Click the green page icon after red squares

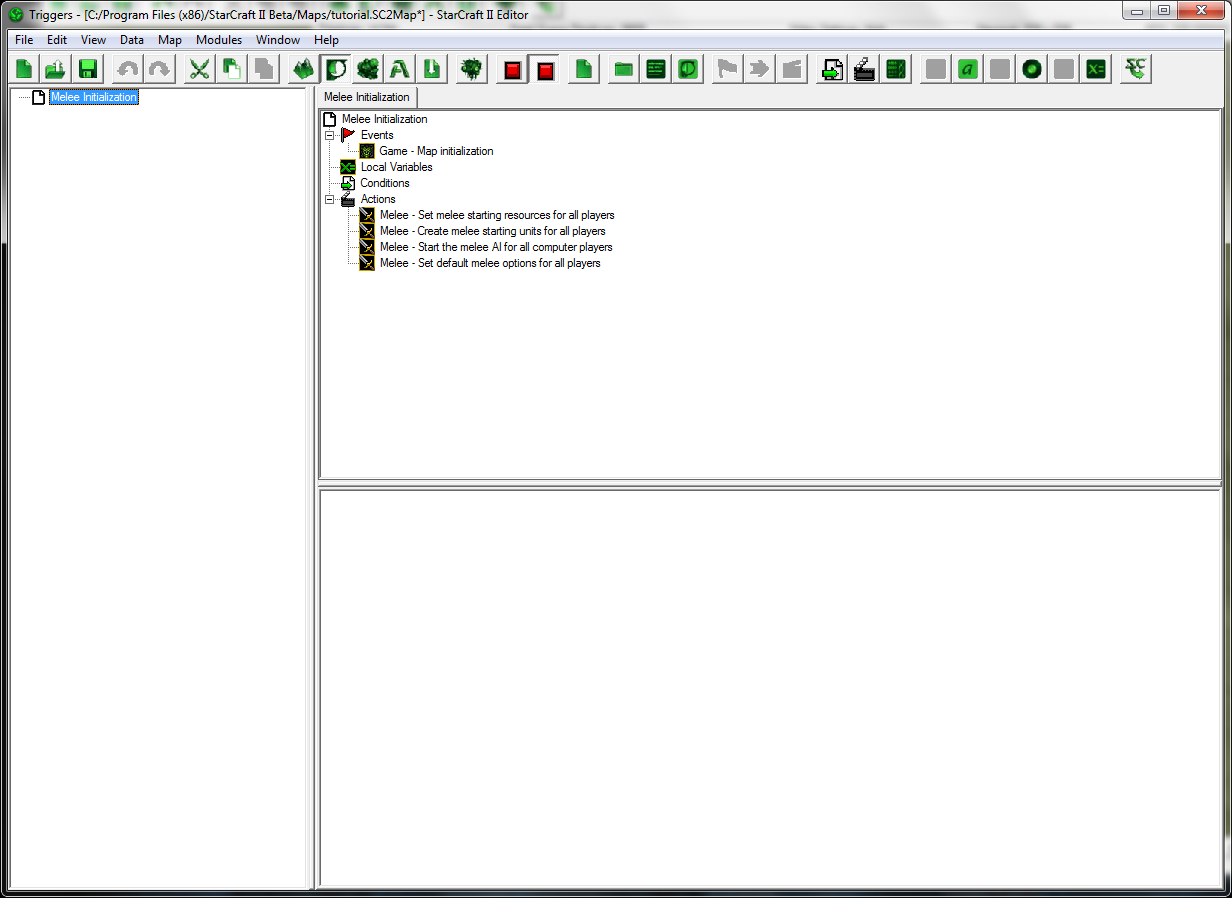click(584, 69)
